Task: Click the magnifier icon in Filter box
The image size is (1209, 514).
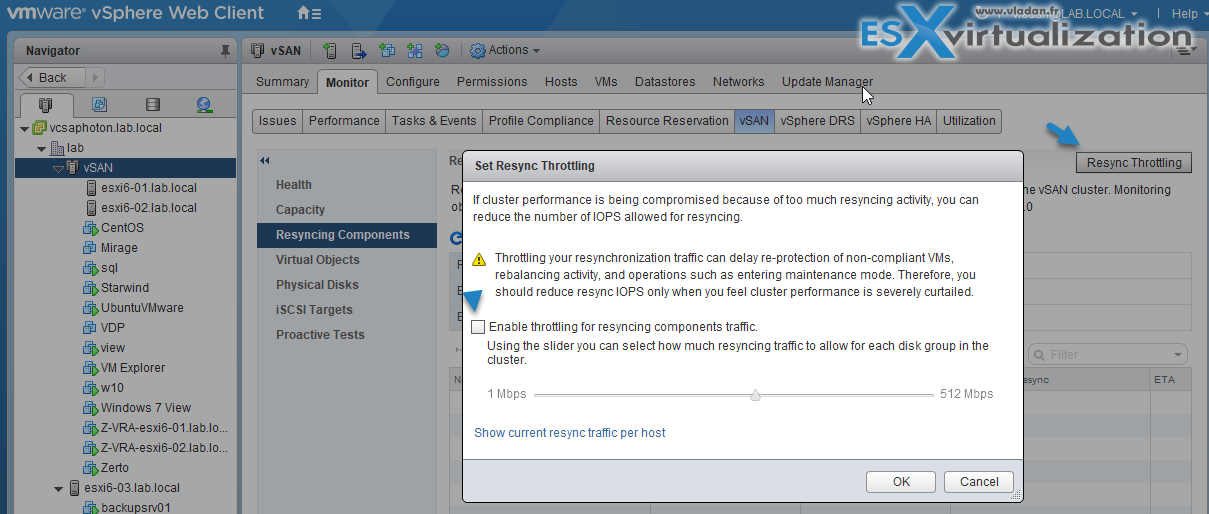Action: tap(1040, 355)
